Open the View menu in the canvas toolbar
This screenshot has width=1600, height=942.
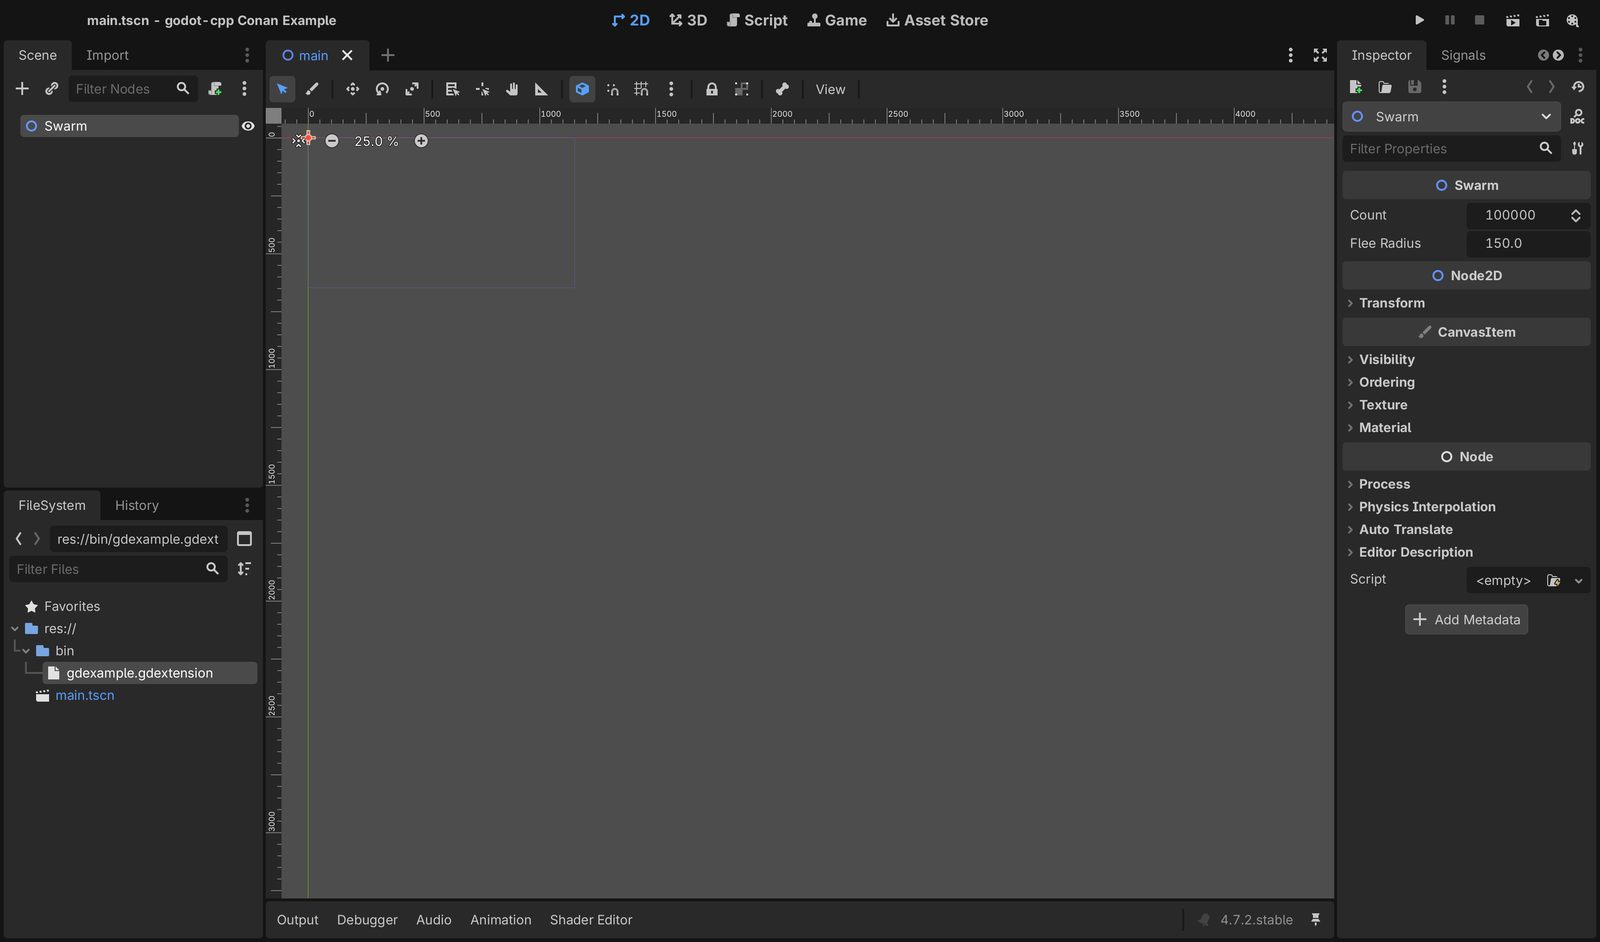pos(830,89)
